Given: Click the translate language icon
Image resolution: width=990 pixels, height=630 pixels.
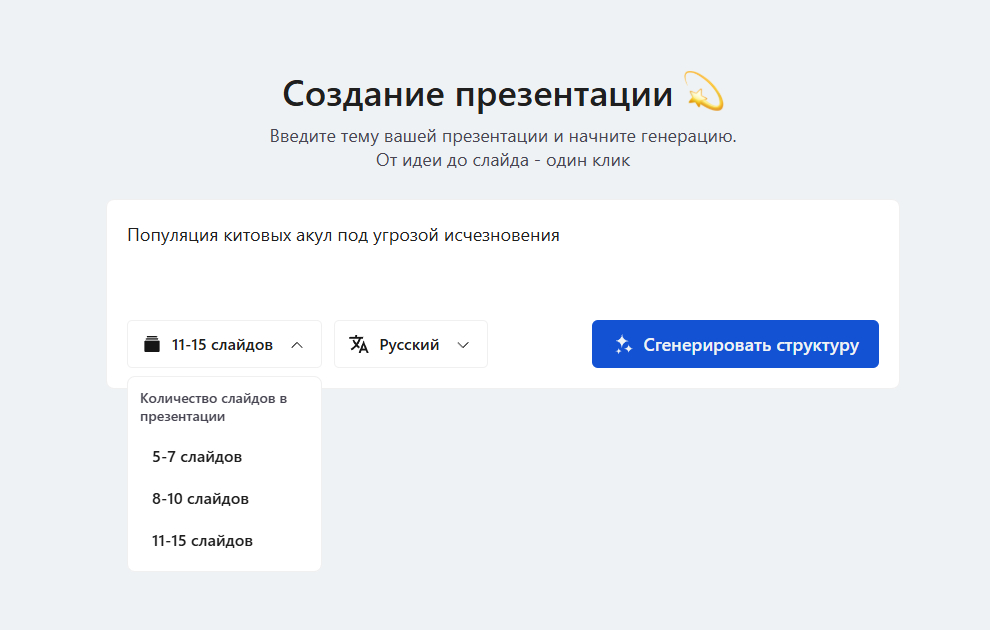Looking at the screenshot, I should pyautogui.click(x=359, y=344).
